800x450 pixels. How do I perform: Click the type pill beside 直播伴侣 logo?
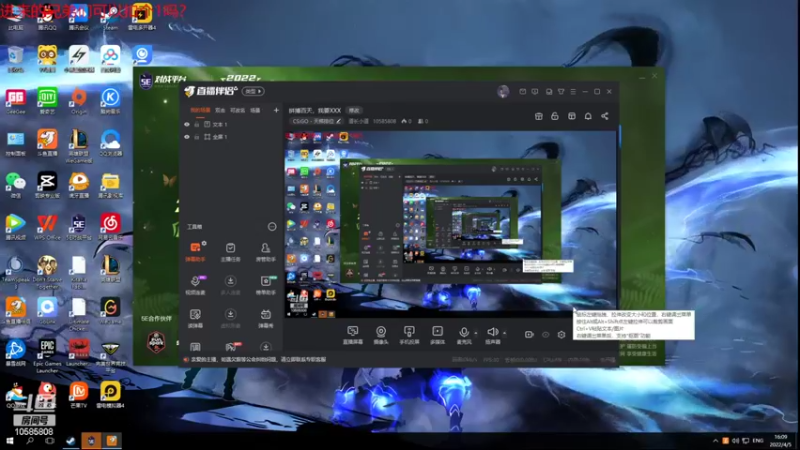coord(253,91)
